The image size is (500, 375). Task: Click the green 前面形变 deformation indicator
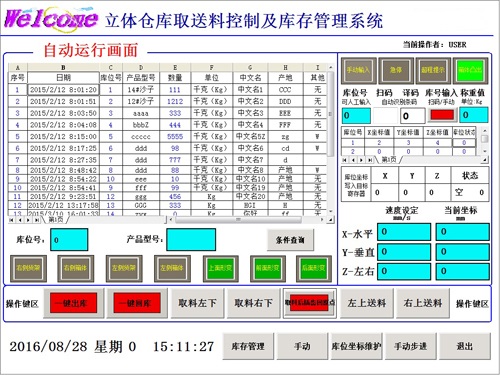pyautogui.click(x=268, y=268)
